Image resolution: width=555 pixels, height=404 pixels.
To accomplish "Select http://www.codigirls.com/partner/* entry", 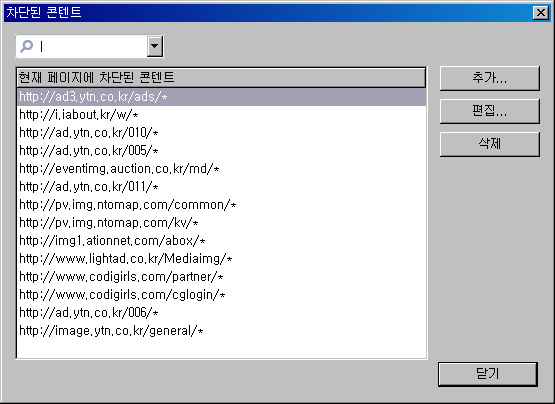I will tap(221, 277).
